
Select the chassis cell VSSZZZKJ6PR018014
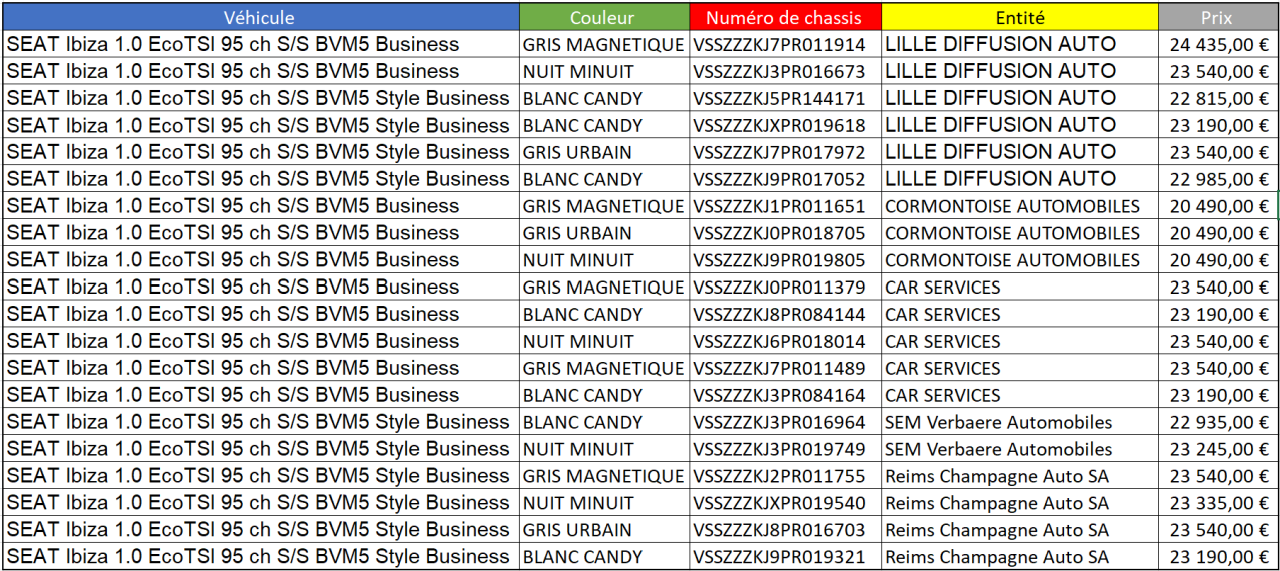785,342
